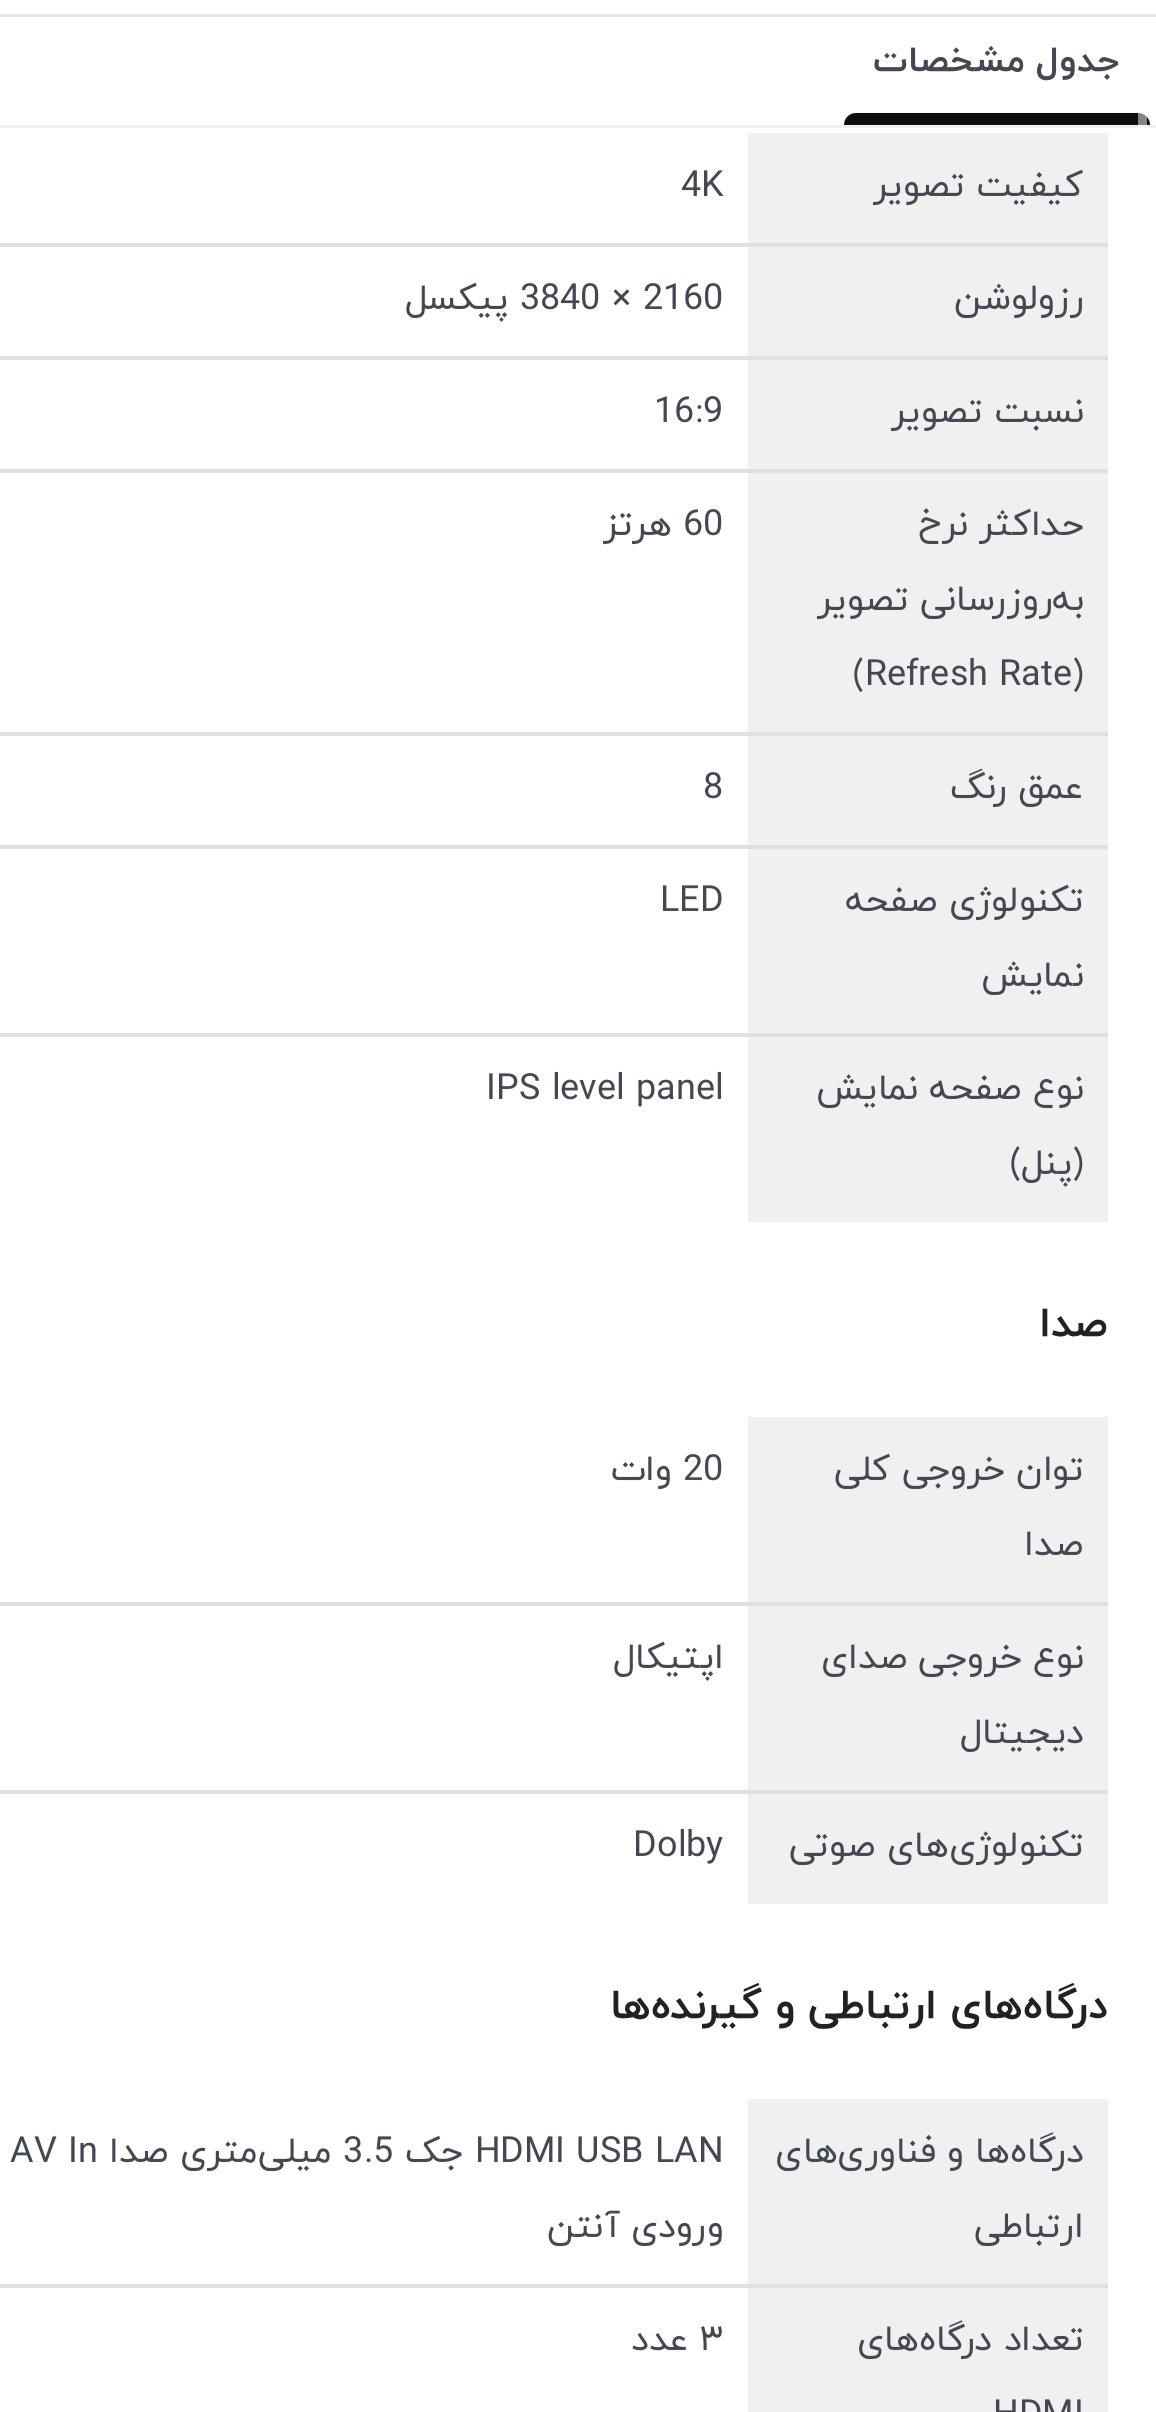Screen dimensions: 1156x2412
Task: Tap the نوع صفحه نمایش (پنل) label
Action: coord(950,1126)
